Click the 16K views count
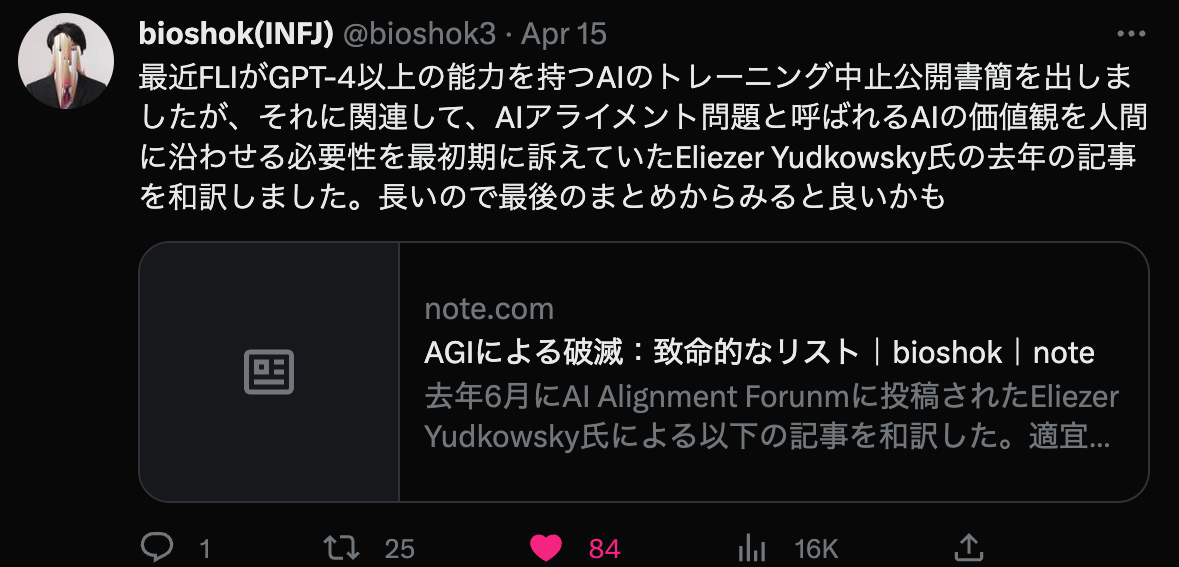The image size is (1179, 567). [816, 549]
